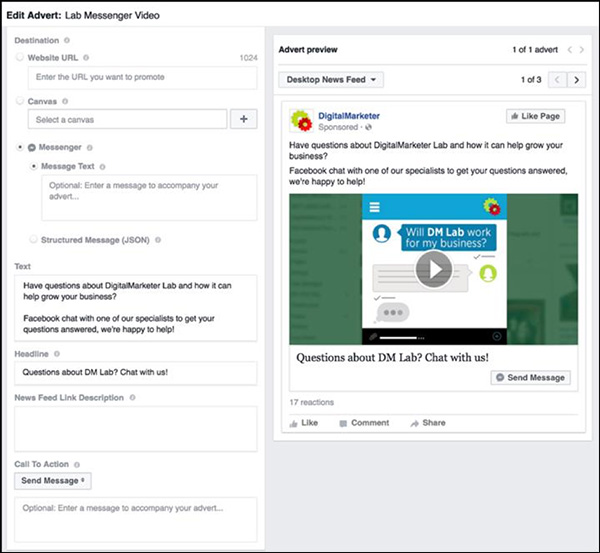600x553 pixels.
Task: Click the DigitalMarketer gear logo avatar
Action: click(301, 121)
